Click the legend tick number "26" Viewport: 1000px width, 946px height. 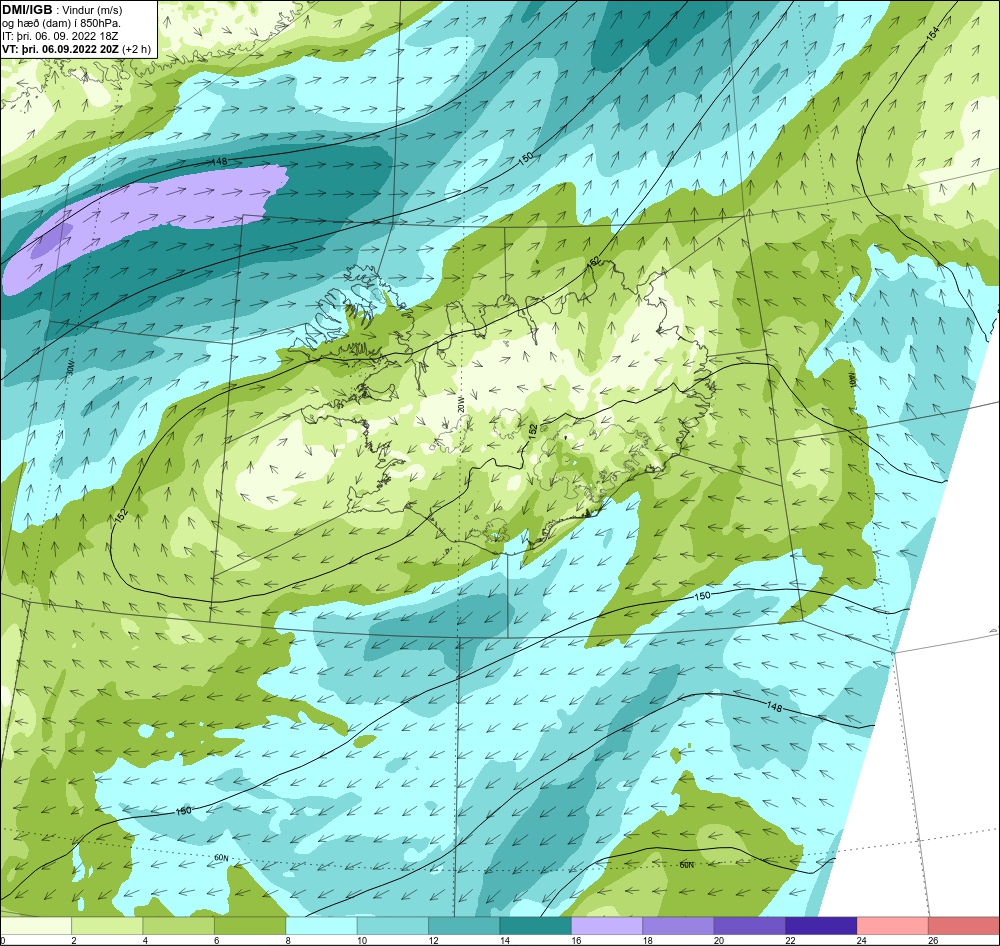point(933,940)
